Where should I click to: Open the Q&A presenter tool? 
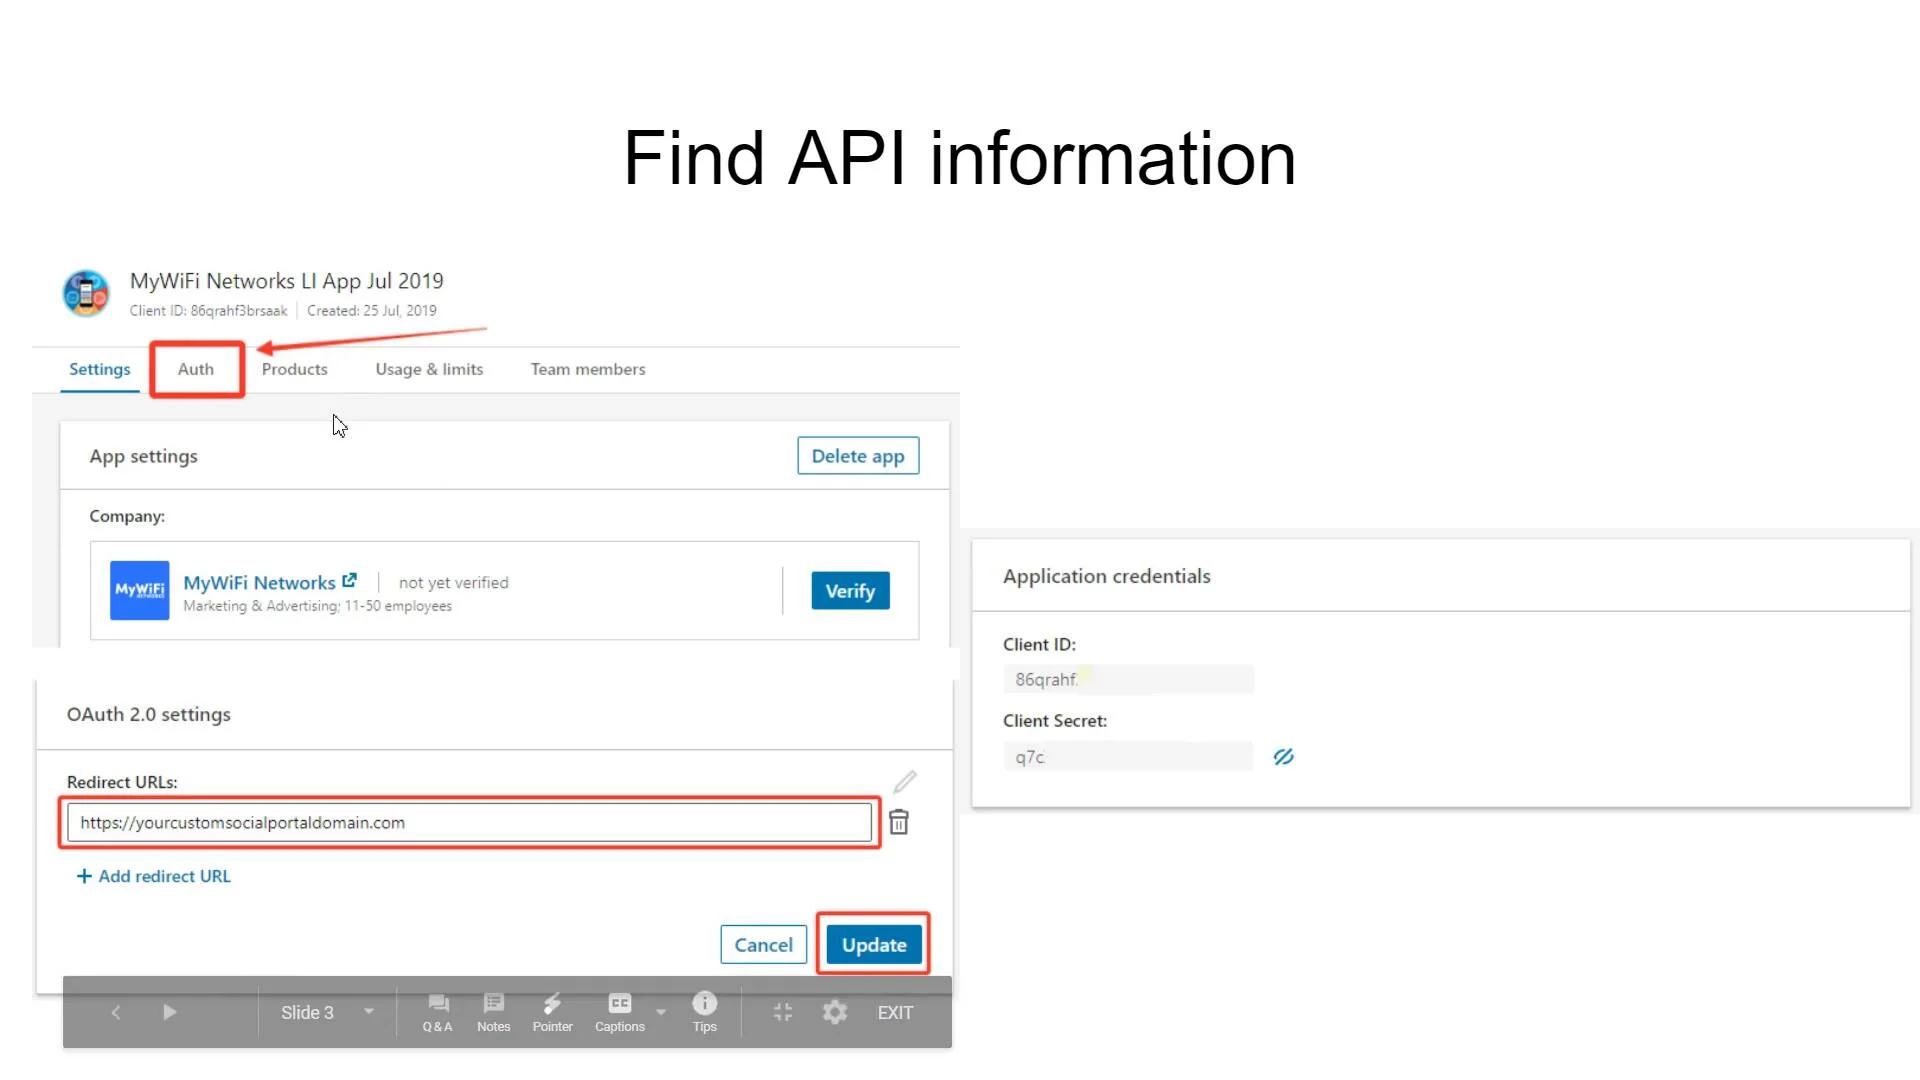pos(437,1012)
